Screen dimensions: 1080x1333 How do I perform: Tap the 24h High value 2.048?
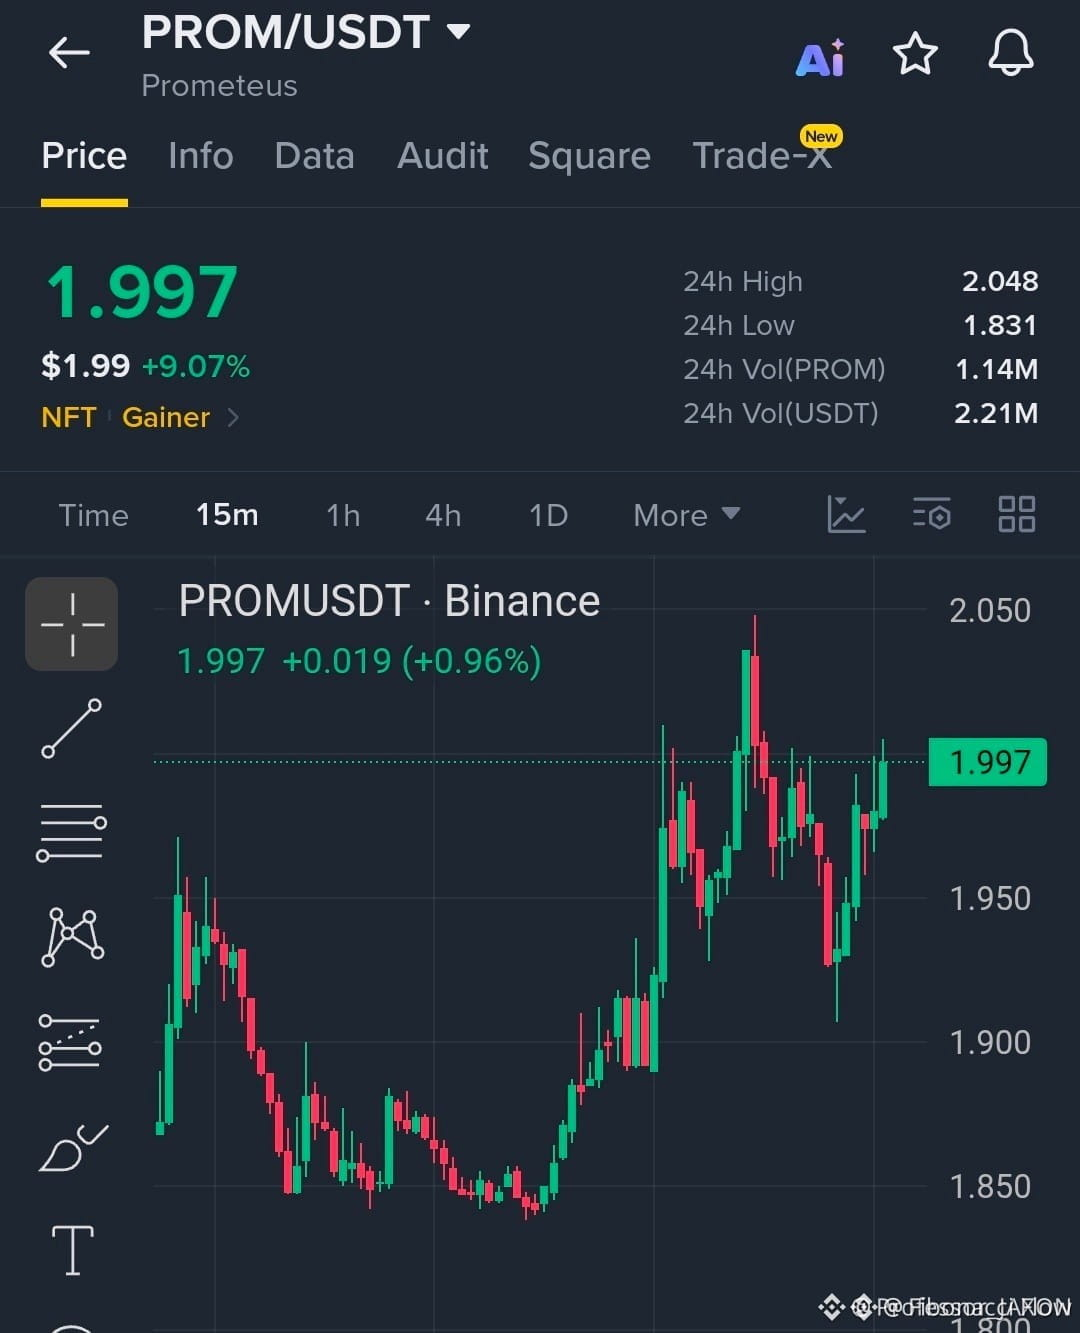click(x=1000, y=281)
